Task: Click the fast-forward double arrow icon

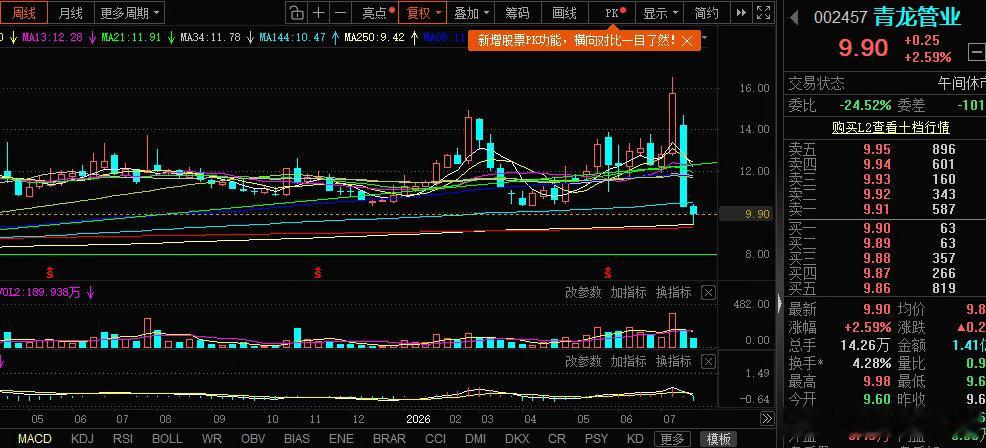Action: pyautogui.click(x=742, y=13)
